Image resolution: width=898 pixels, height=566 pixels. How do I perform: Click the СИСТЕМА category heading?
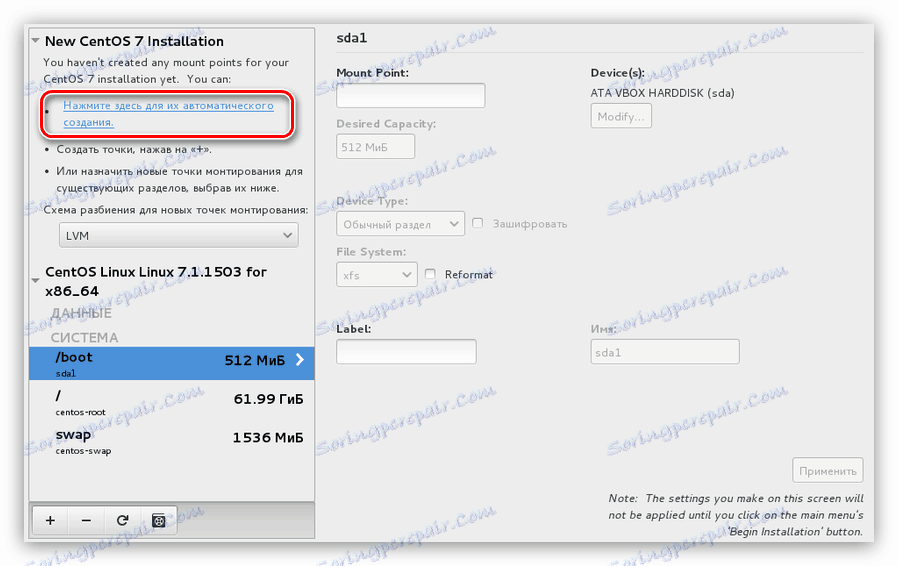[x=84, y=337]
